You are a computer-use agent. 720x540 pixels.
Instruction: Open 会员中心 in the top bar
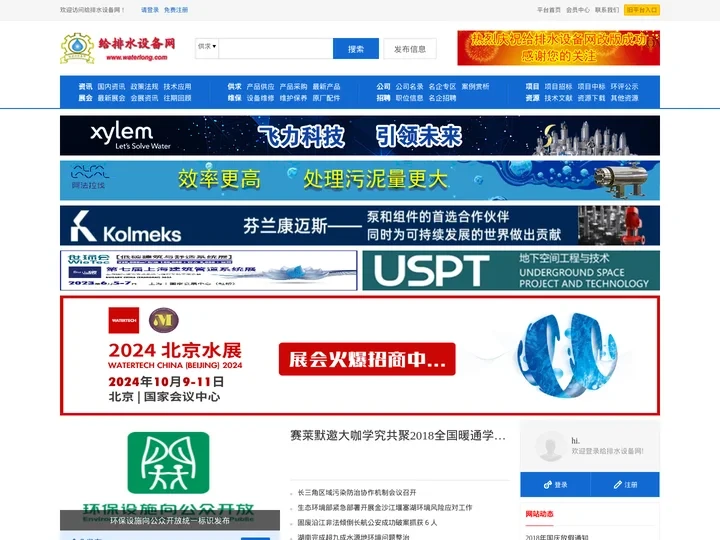coord(578,10)
